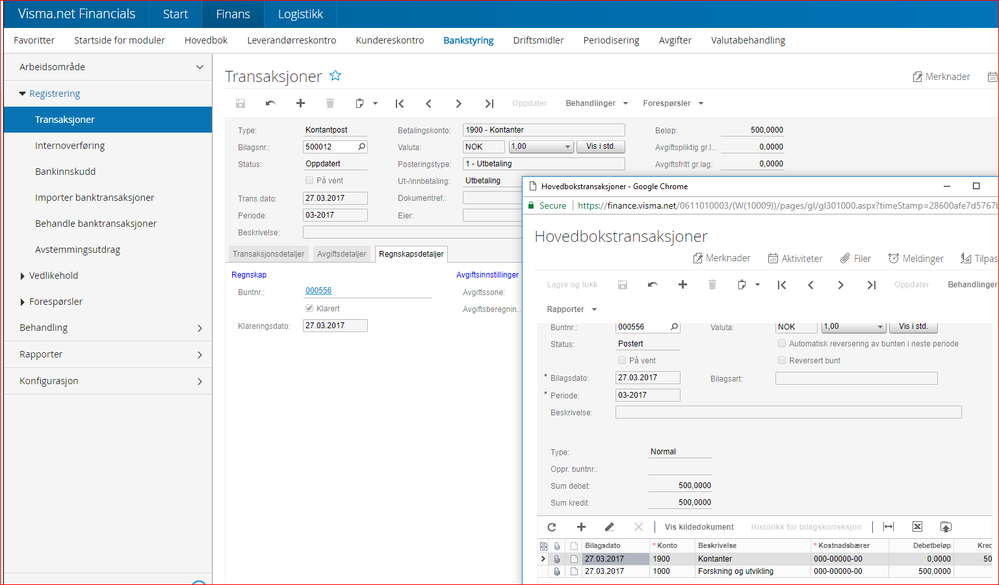Click the note icon on the Forskning og utvikling row
This screenshot has height=585, width=999.
pos(573,572)
